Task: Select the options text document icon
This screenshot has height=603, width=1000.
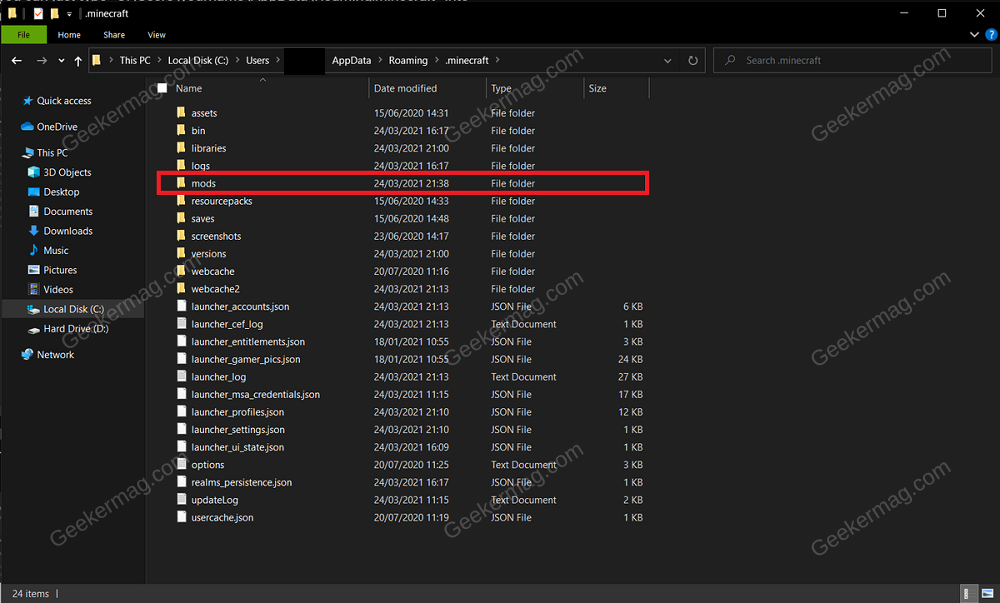Action: (x=182, y=464)
